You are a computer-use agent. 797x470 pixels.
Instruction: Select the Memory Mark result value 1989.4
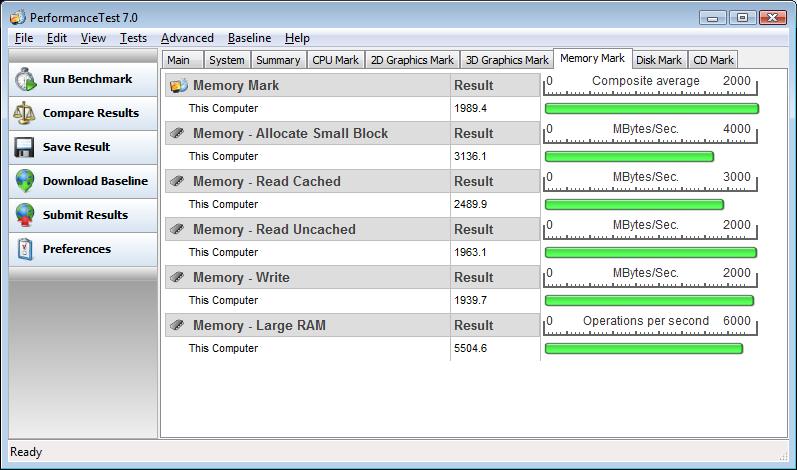point(470,108)
